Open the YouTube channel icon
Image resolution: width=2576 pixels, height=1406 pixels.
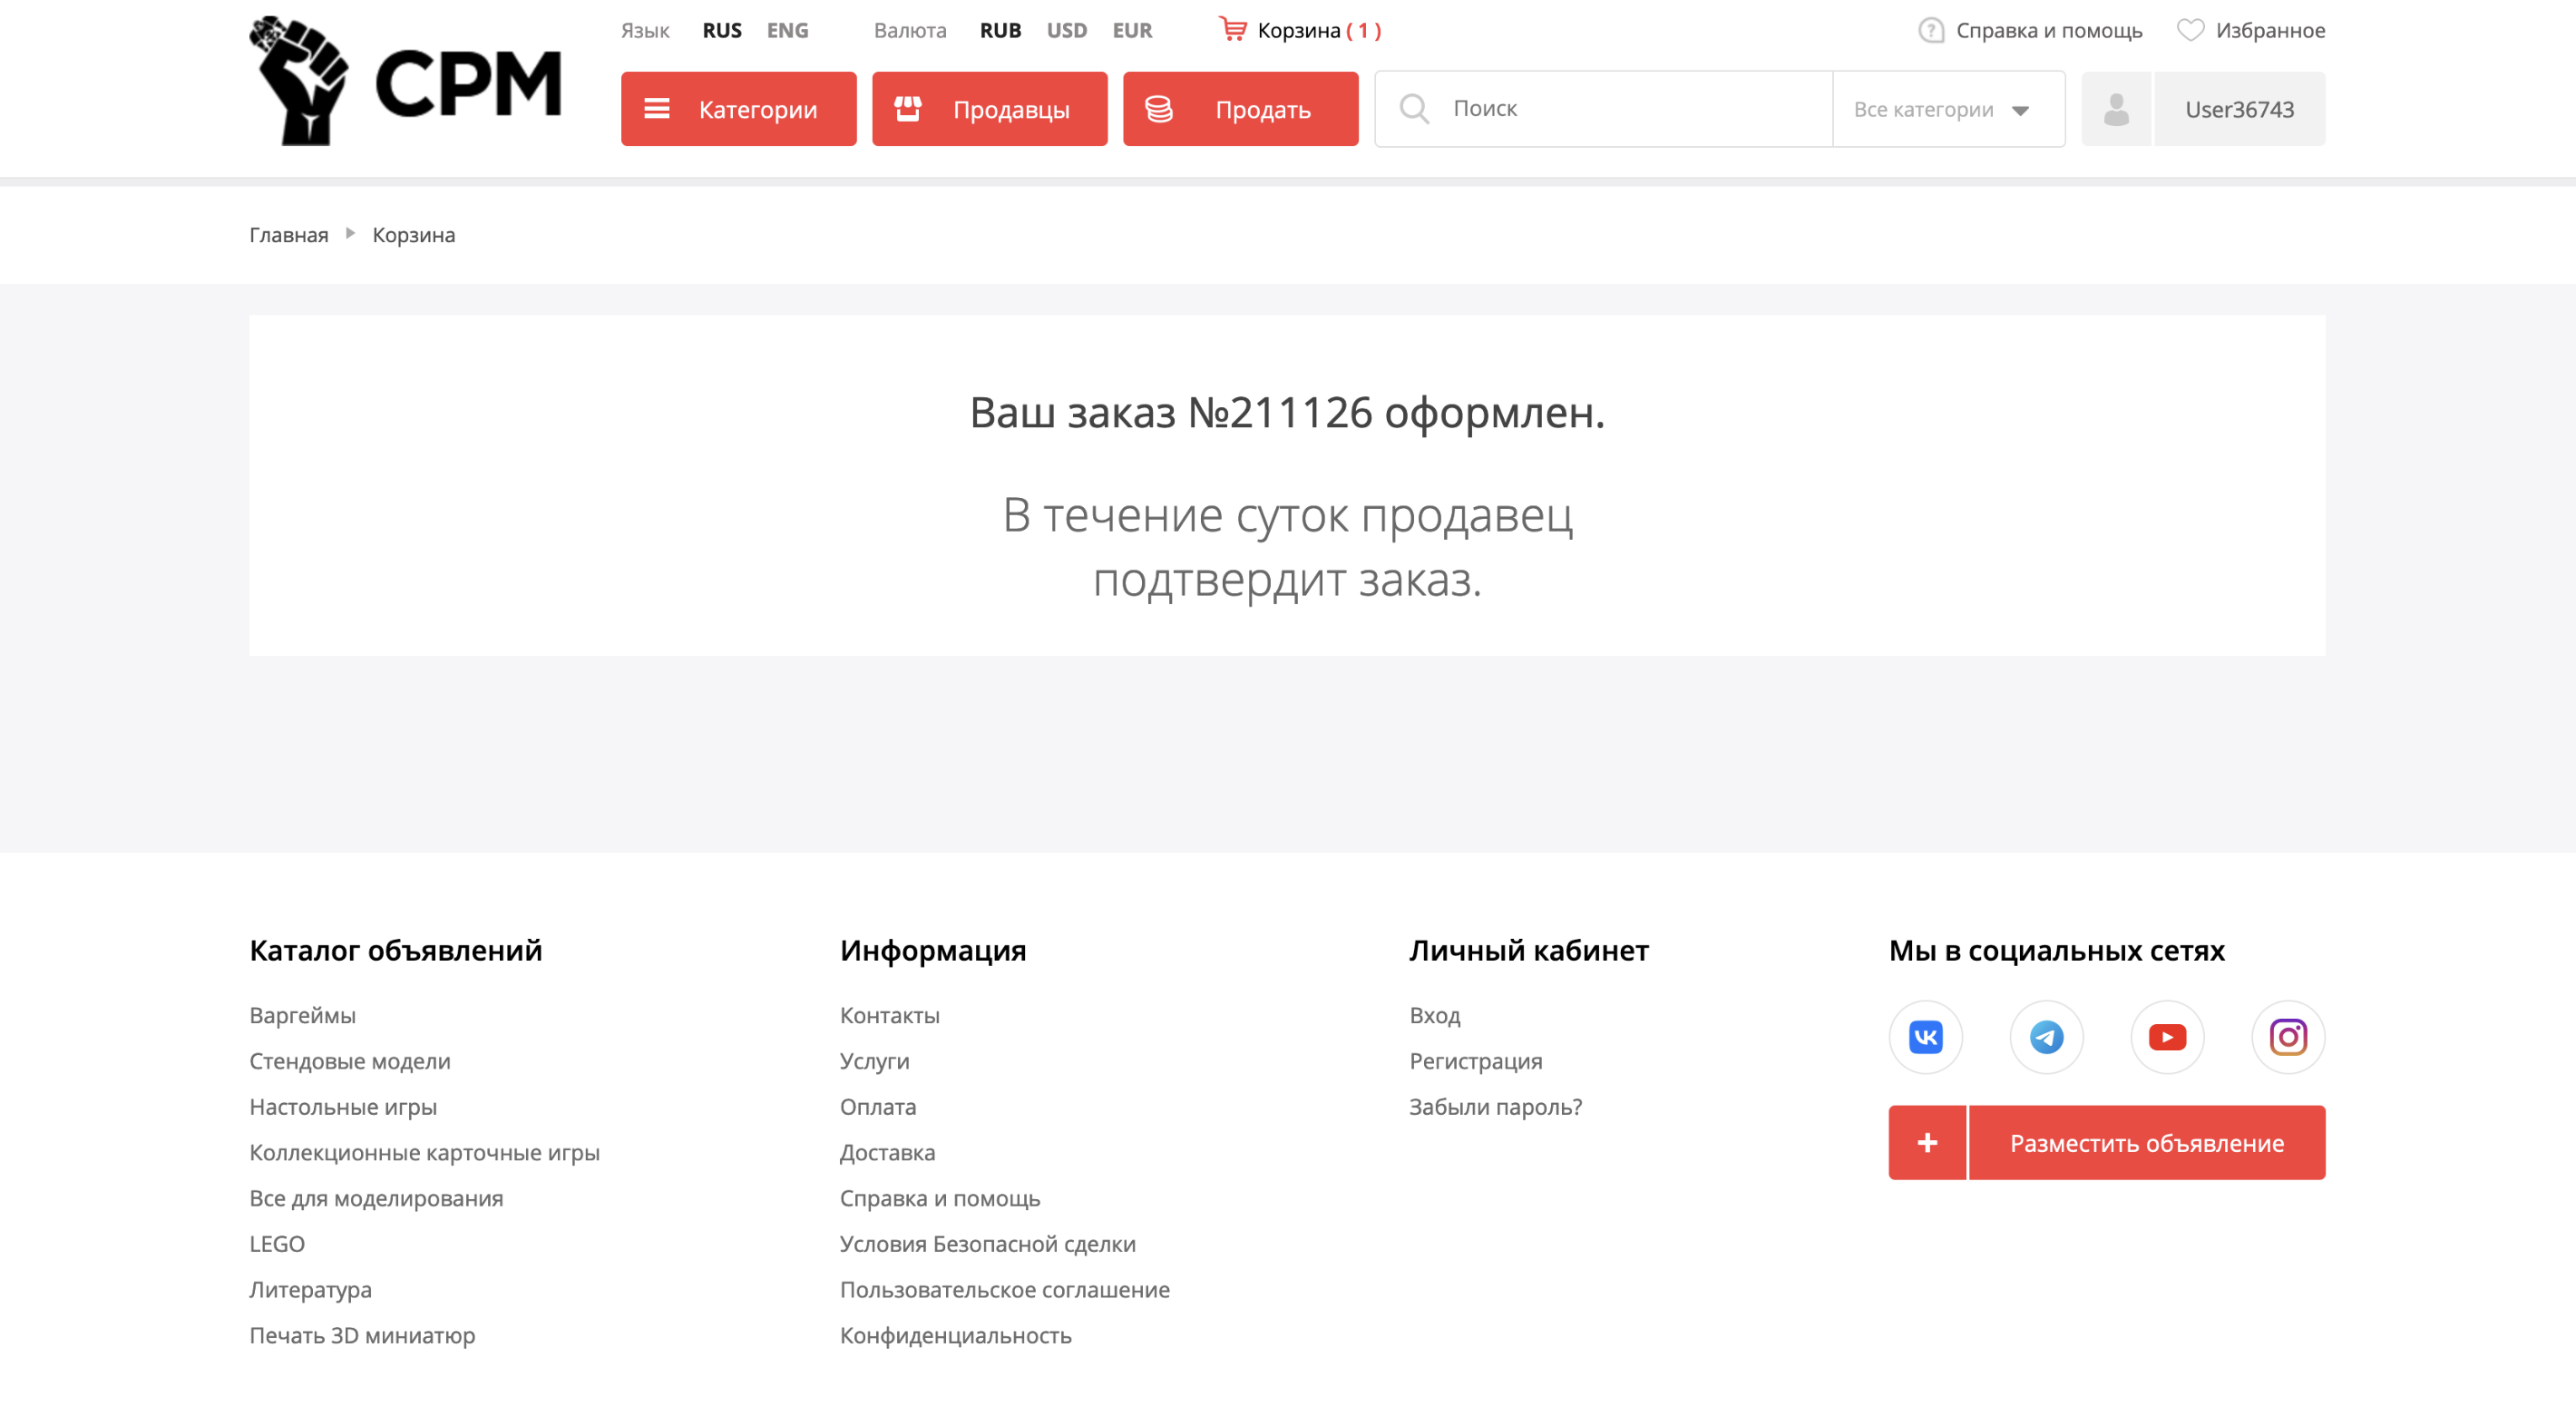tap(2167, 1037)
